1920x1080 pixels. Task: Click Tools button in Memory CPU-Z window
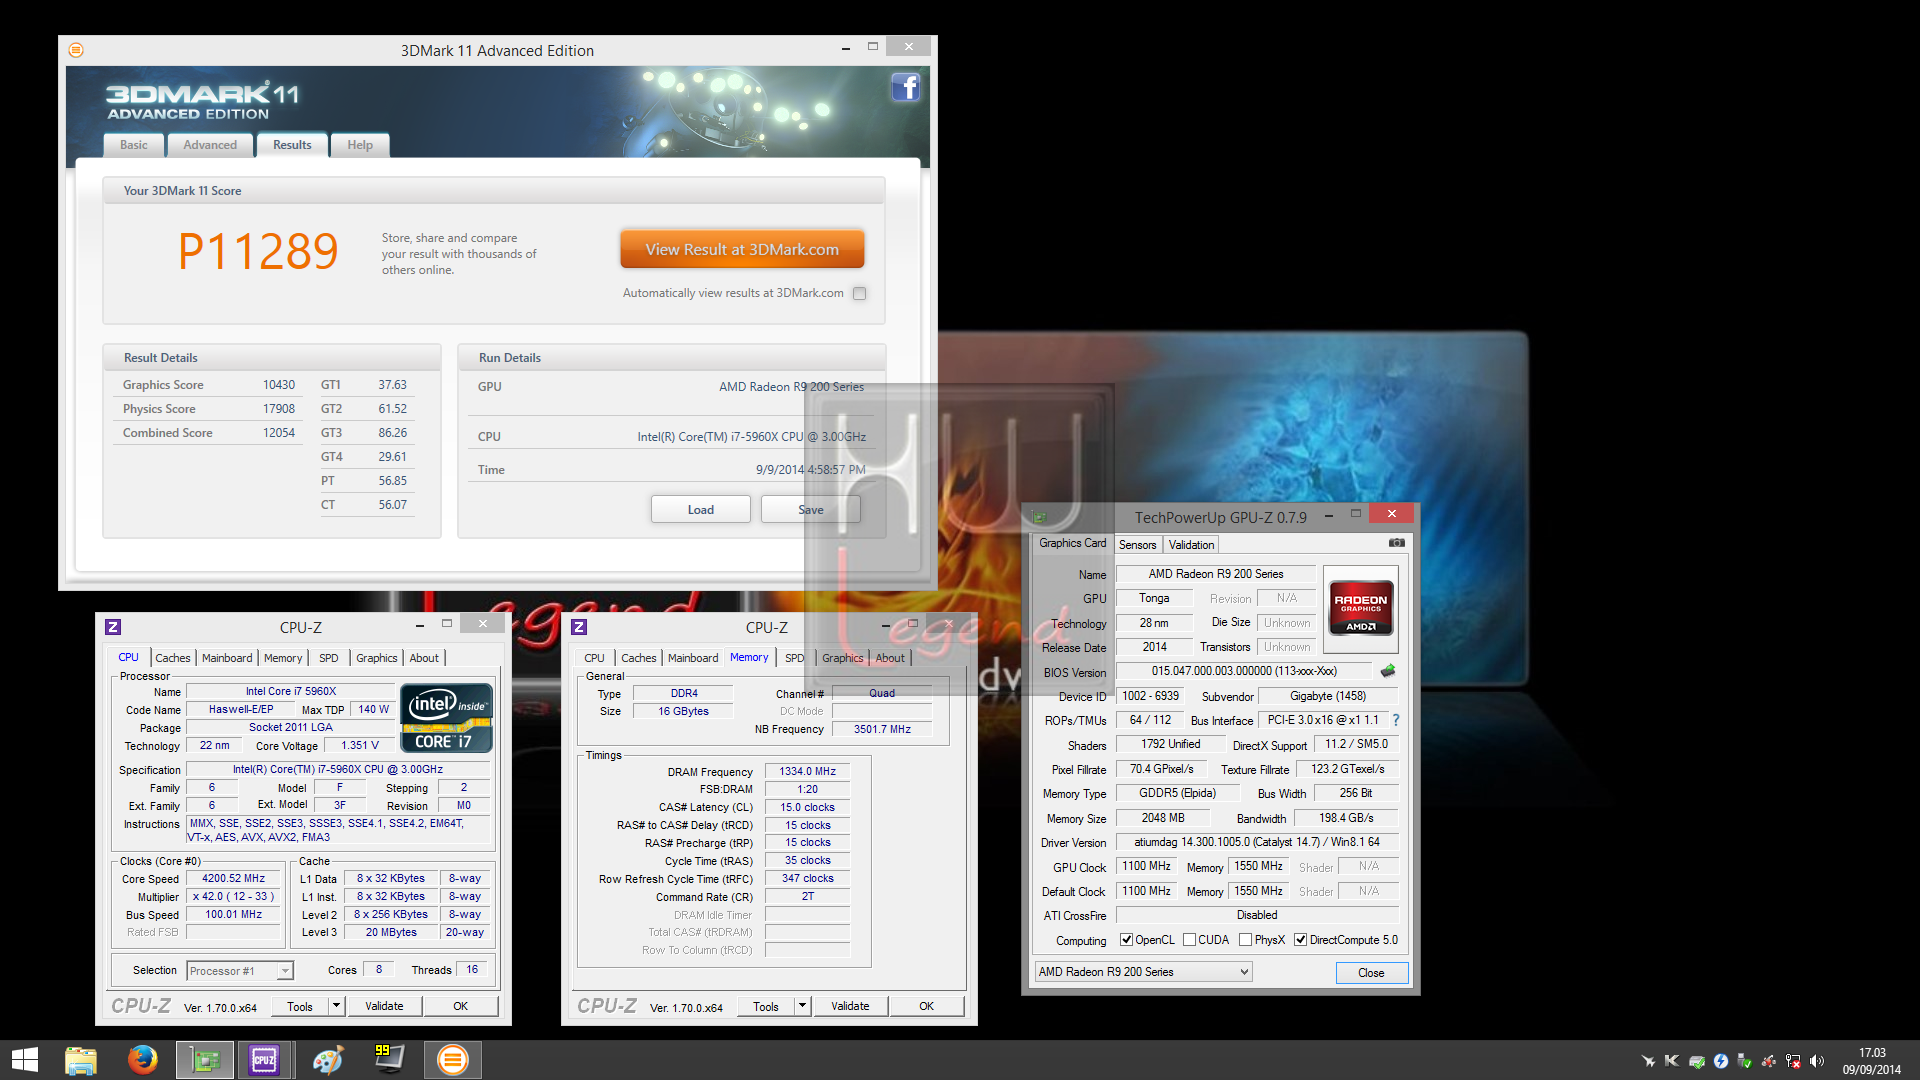pyautogui.click(x=766, y=1006)
